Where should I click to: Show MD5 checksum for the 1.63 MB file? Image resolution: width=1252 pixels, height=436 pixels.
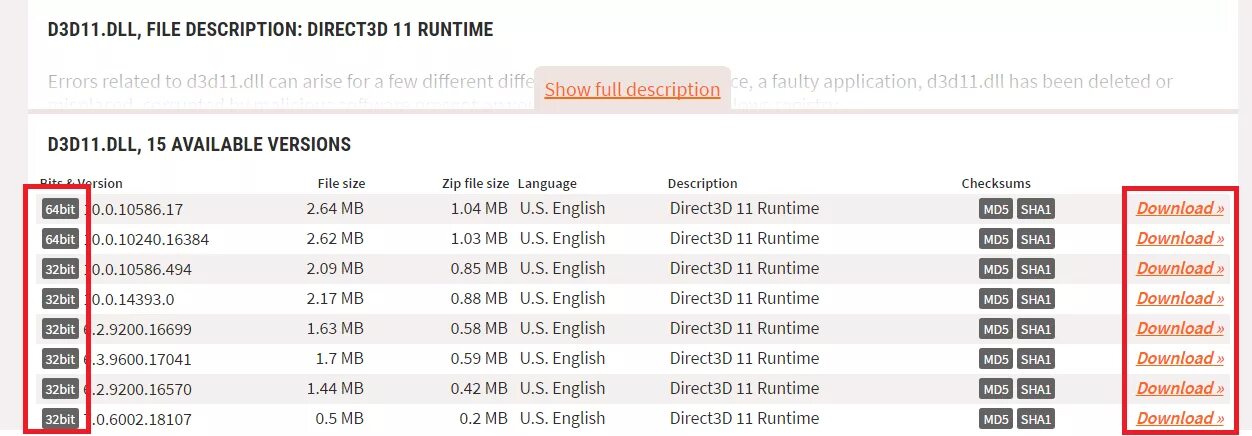pos(996,330)
